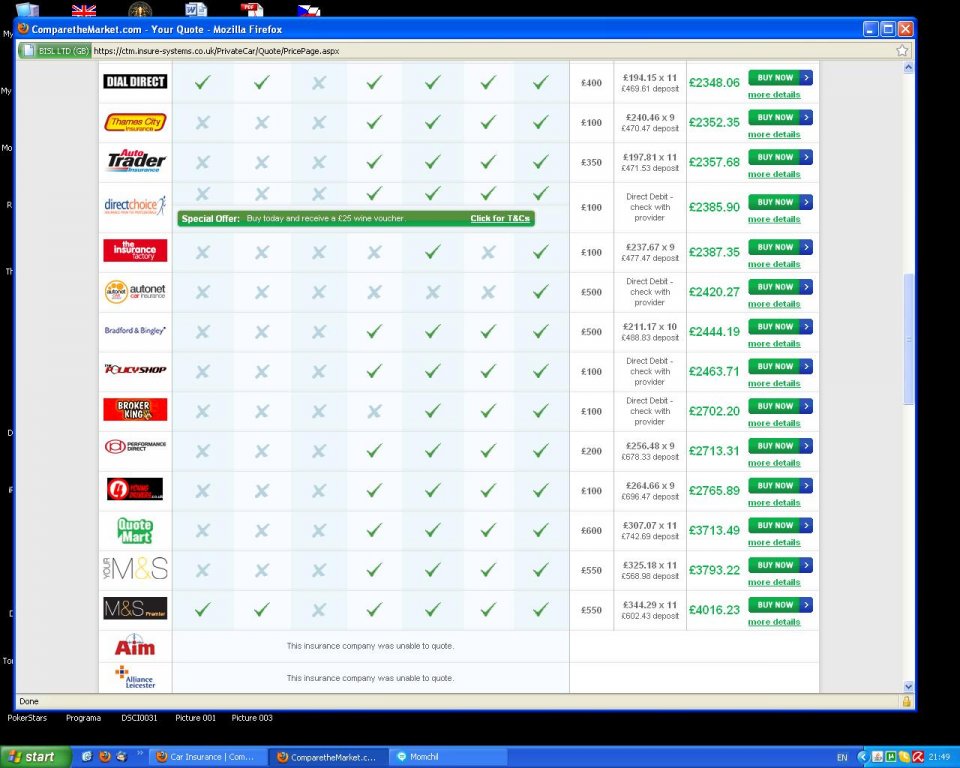Open more details for the £2765.89 quote
The image size is (960, 768).
(x=774, y=503)
